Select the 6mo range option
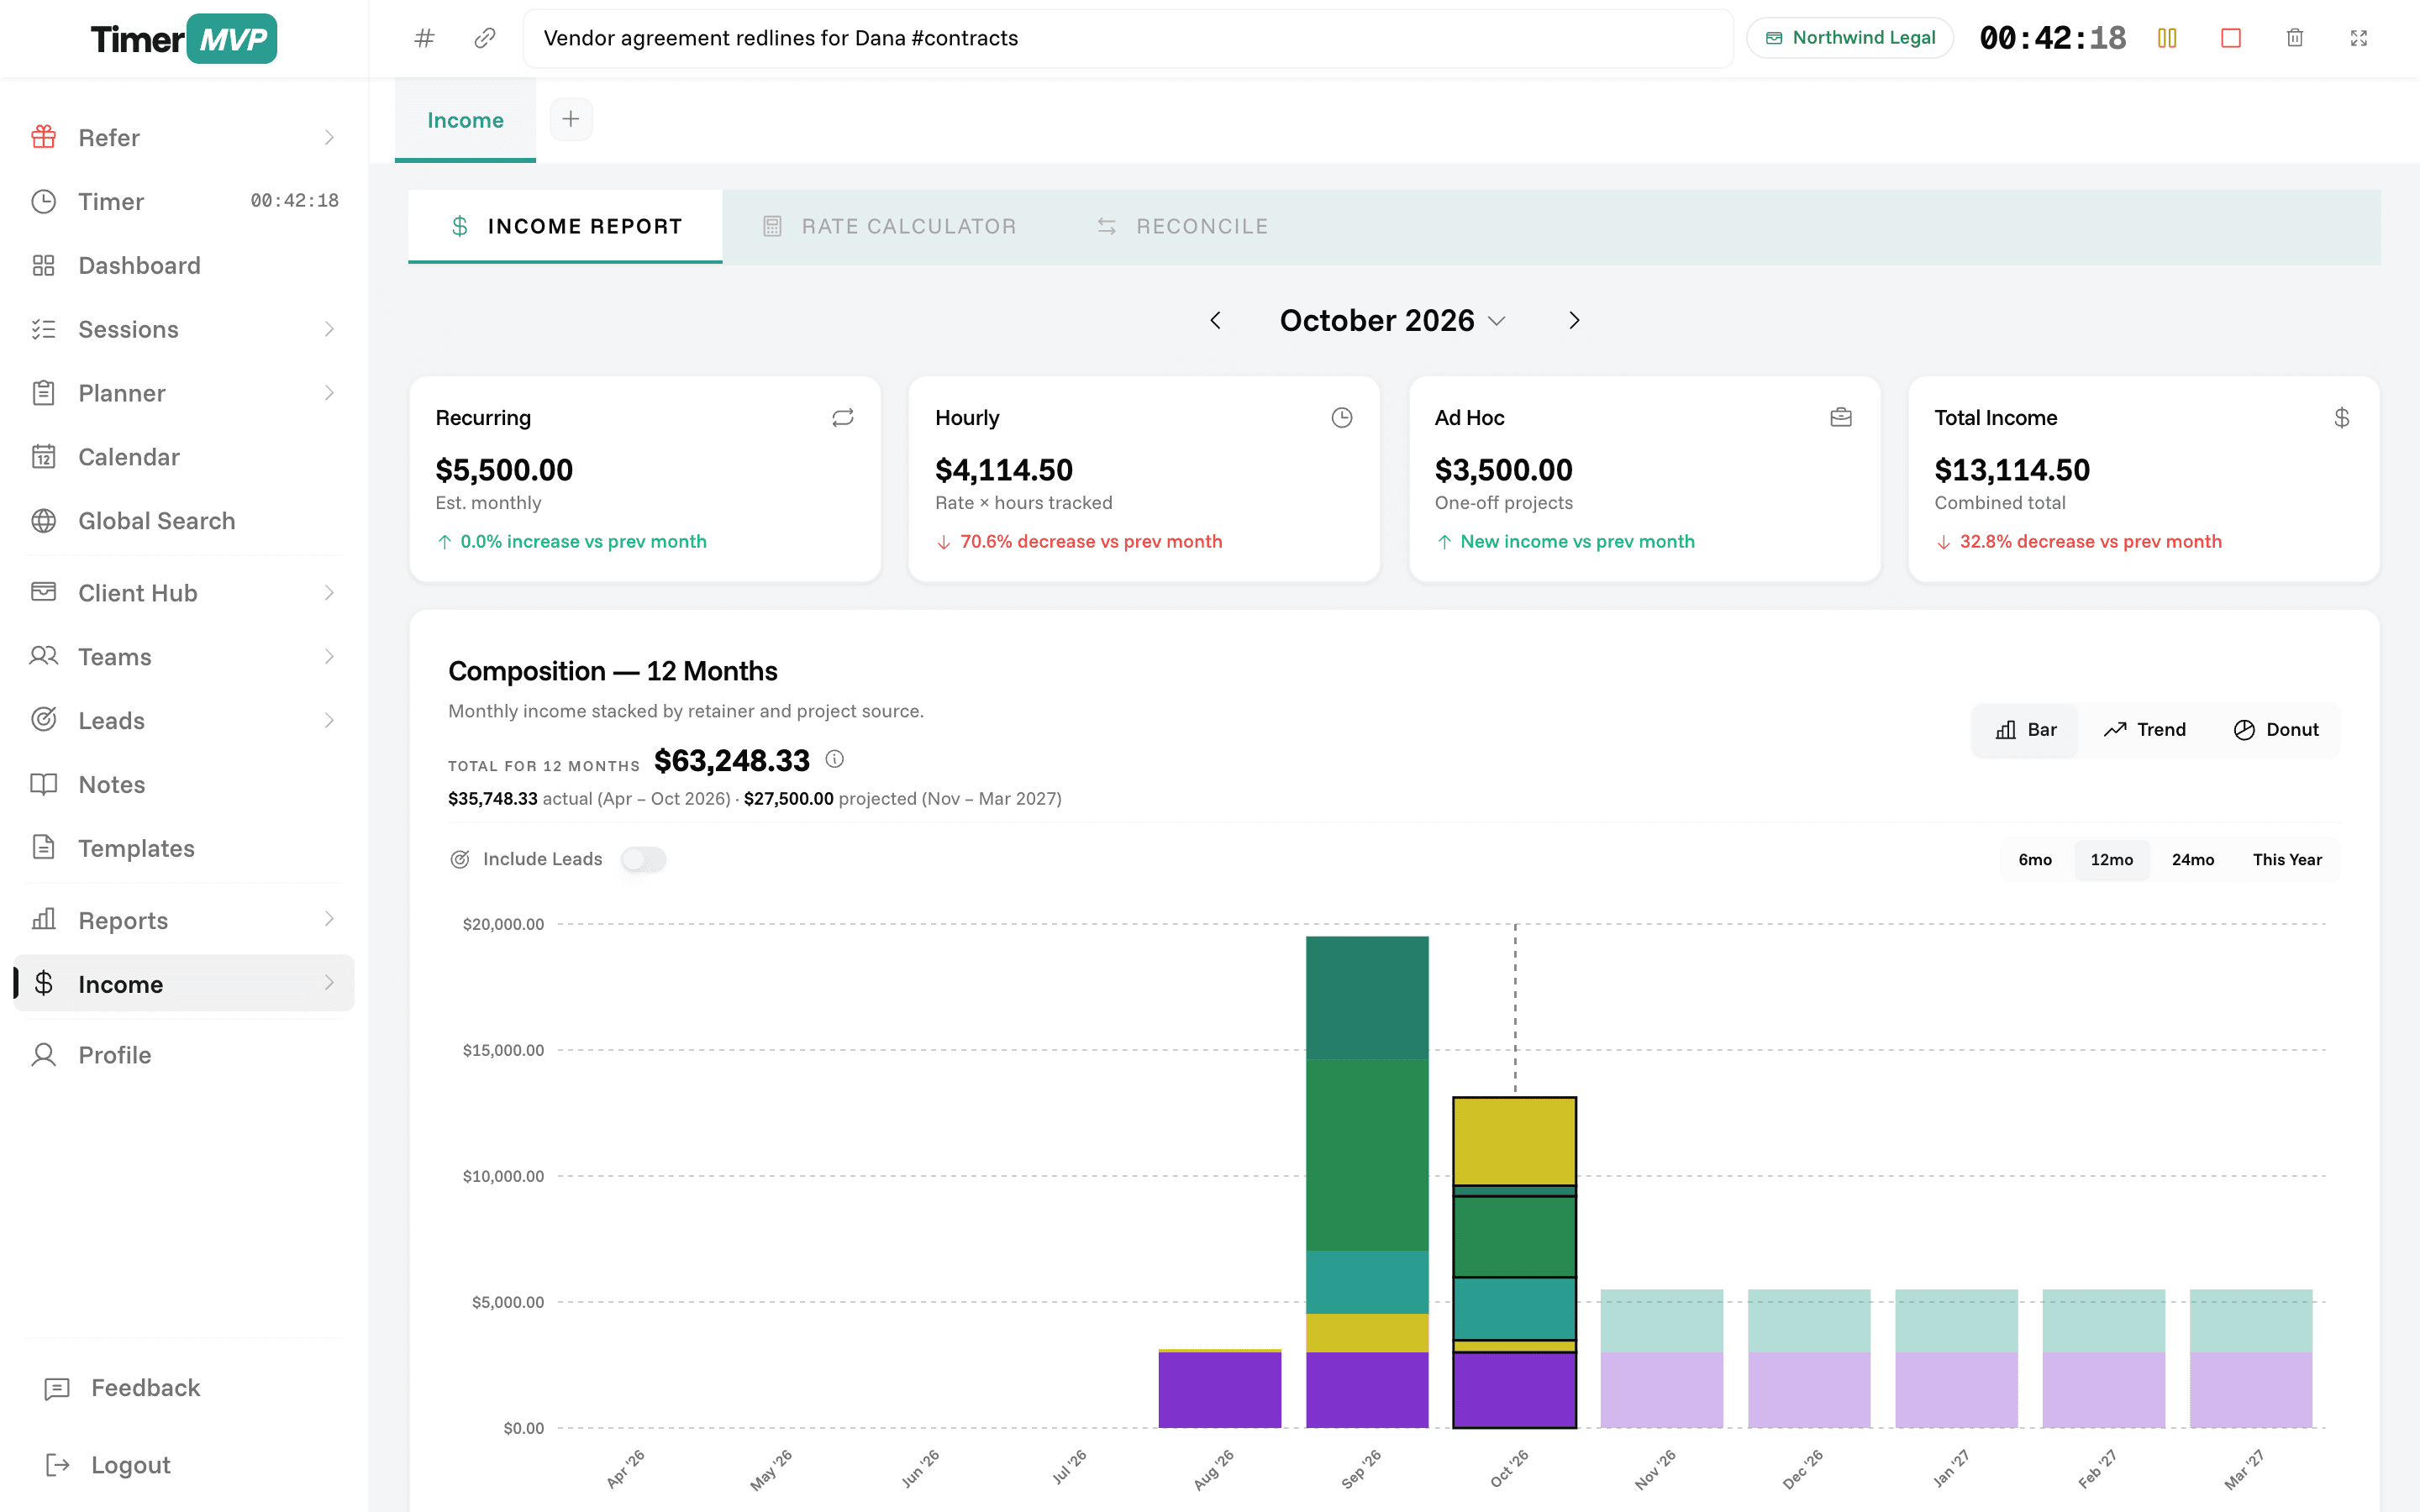Image resolution: width=2420 pixels, height=1512 pixels. coord(2035,860)
